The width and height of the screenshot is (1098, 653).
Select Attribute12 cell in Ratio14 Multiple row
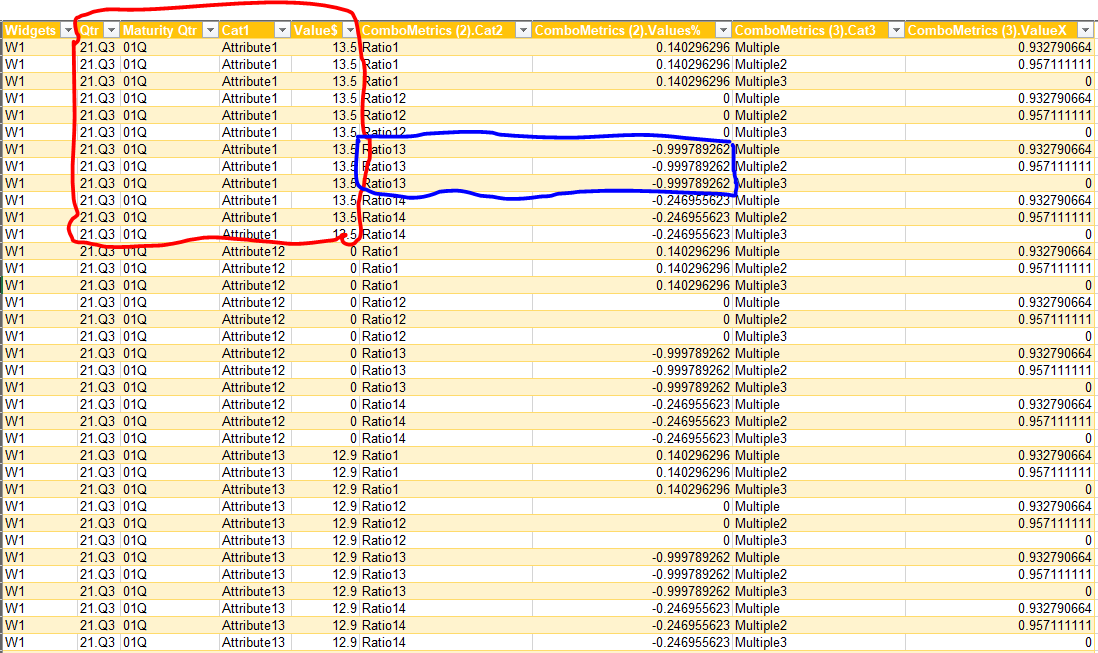(x=255, y=405)
